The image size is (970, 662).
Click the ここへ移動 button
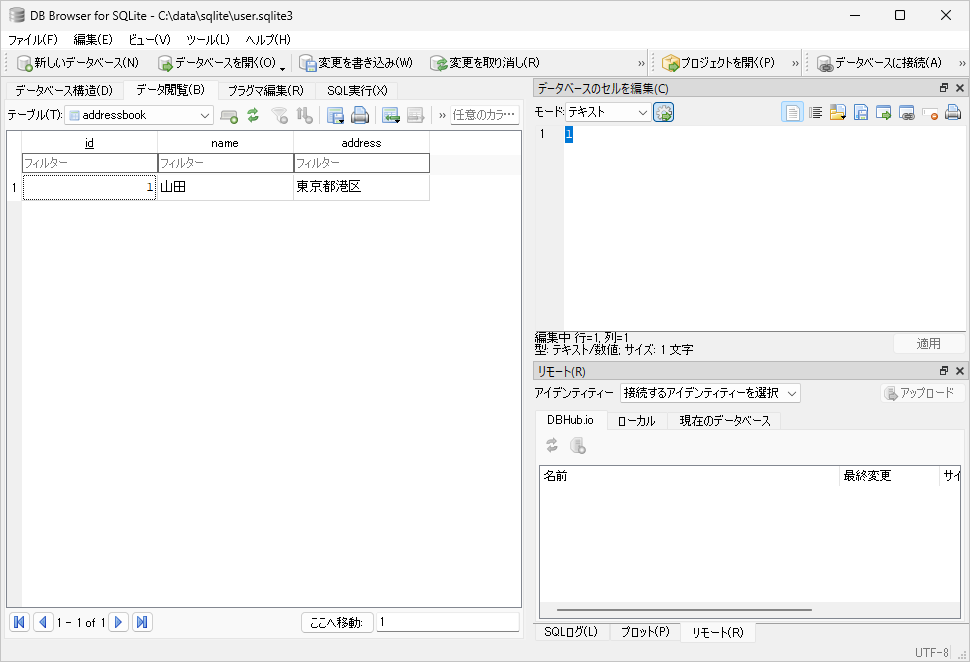pyautogui.click(x=336, y=623)
